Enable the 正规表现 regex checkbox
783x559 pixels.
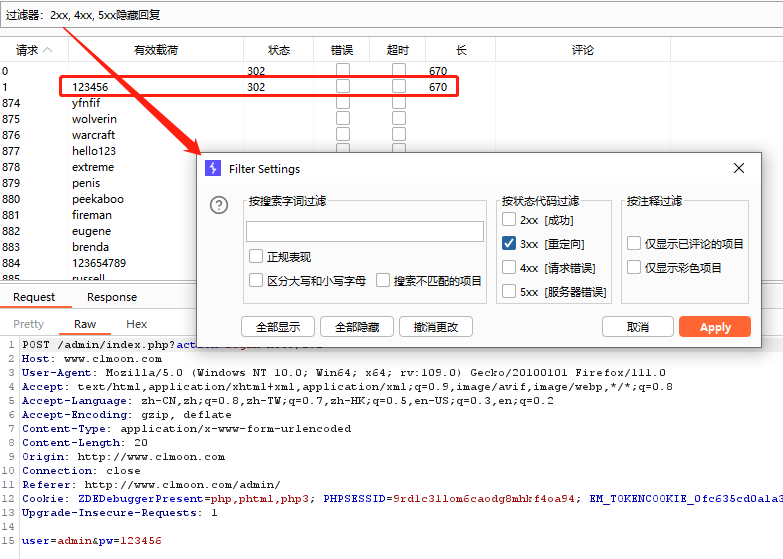[257, 257]
